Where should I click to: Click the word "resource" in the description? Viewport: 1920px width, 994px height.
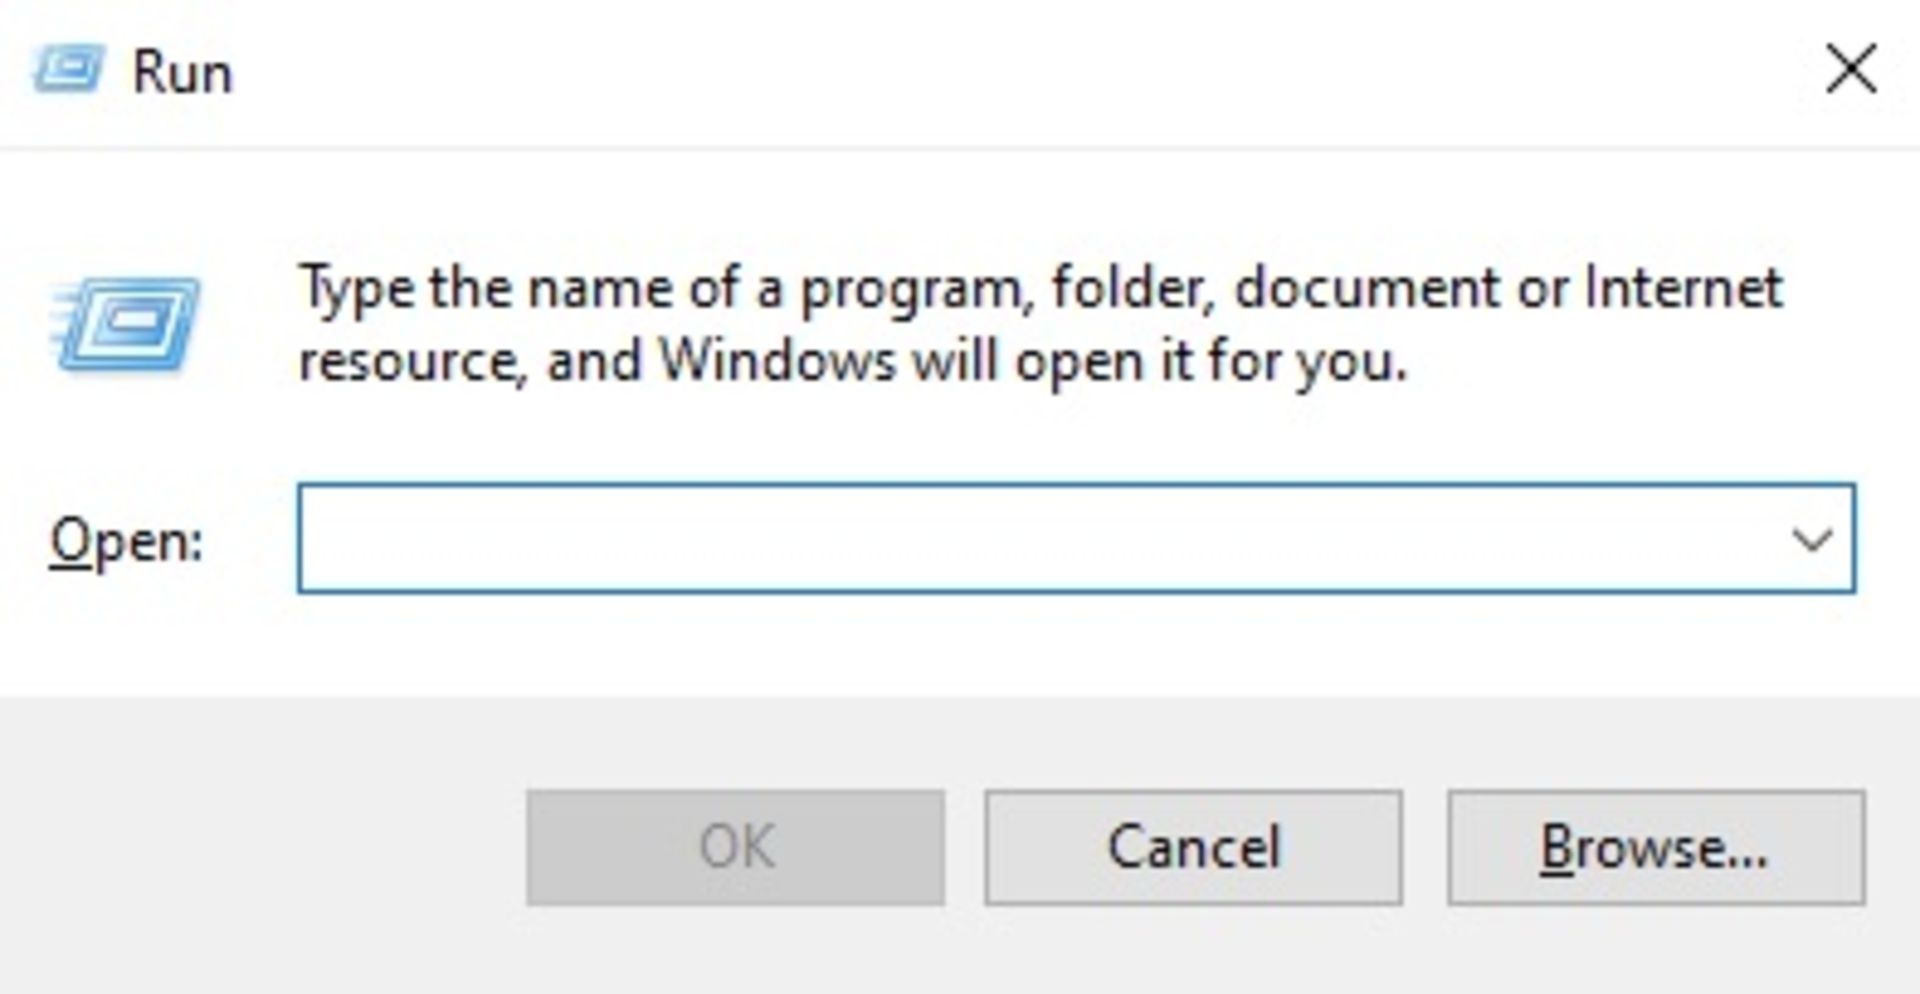point(412,363)
